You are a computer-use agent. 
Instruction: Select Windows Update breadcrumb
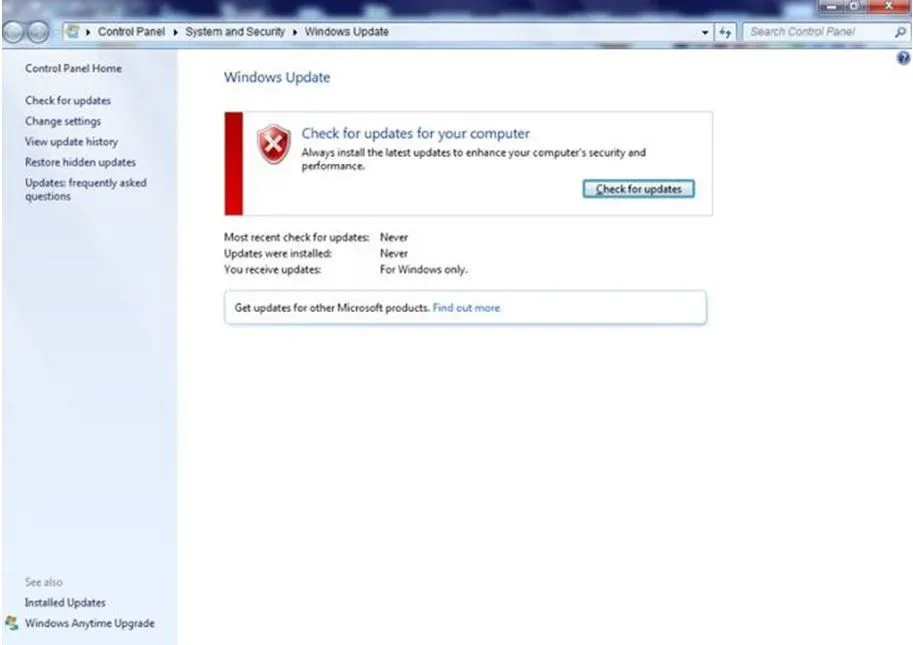tap(346, 31)
